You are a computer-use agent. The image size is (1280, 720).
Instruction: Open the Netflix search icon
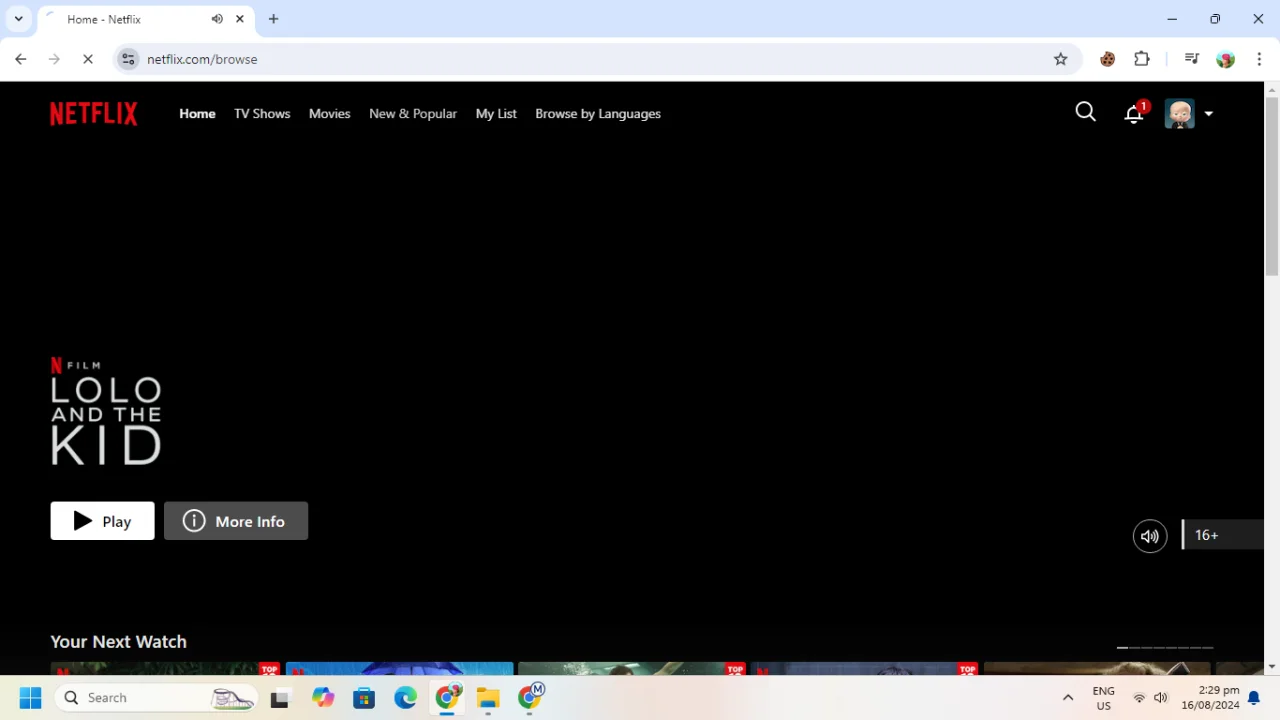1085,112
